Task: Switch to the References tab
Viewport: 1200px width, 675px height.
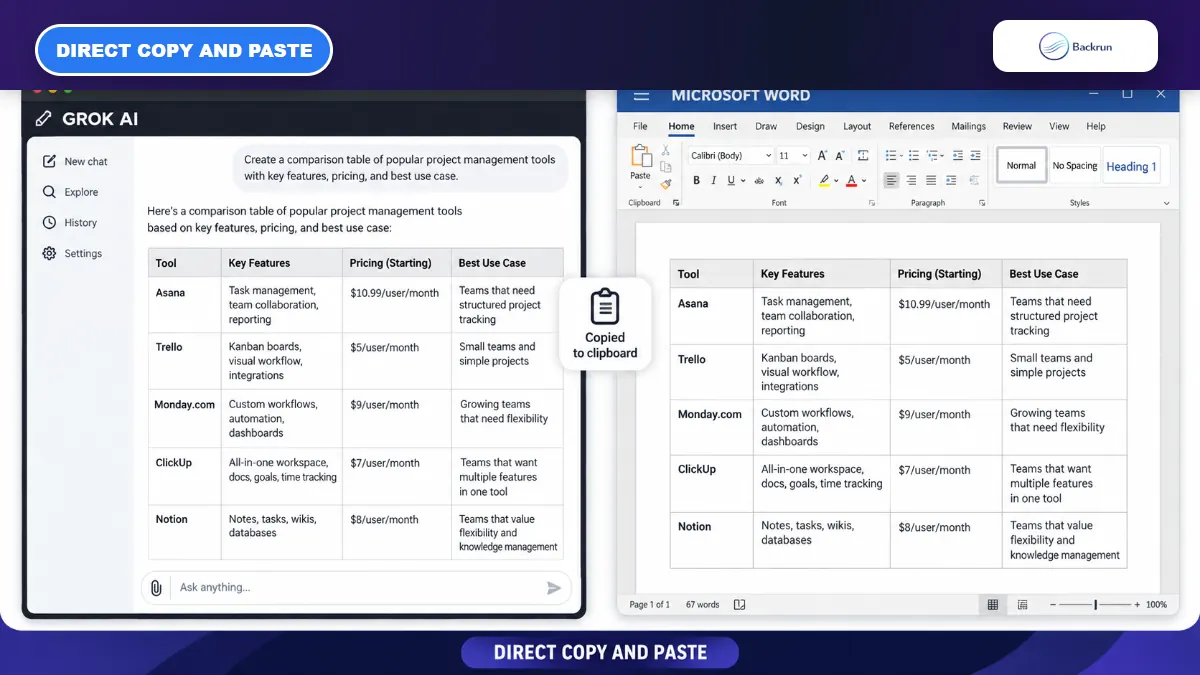Action: click(x=911, y=127)
